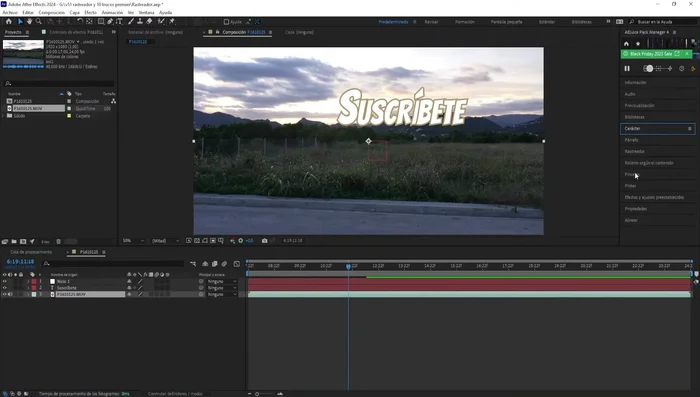Hide the P1610125.MOV layer eye
The image size is (700, 397).
click(x=4, y=294)
